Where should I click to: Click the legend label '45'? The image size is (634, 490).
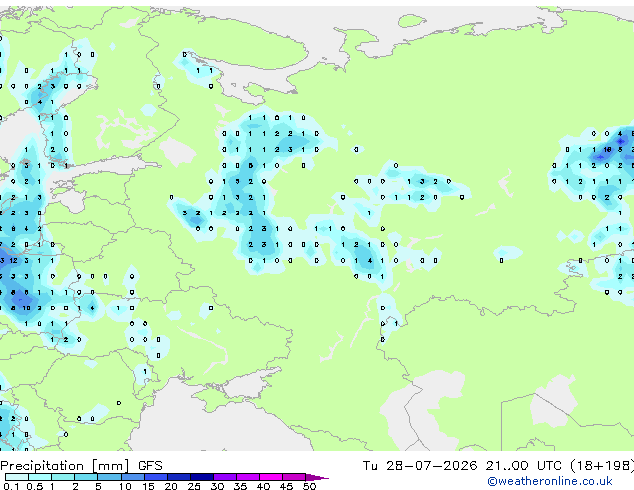[286, 486]
